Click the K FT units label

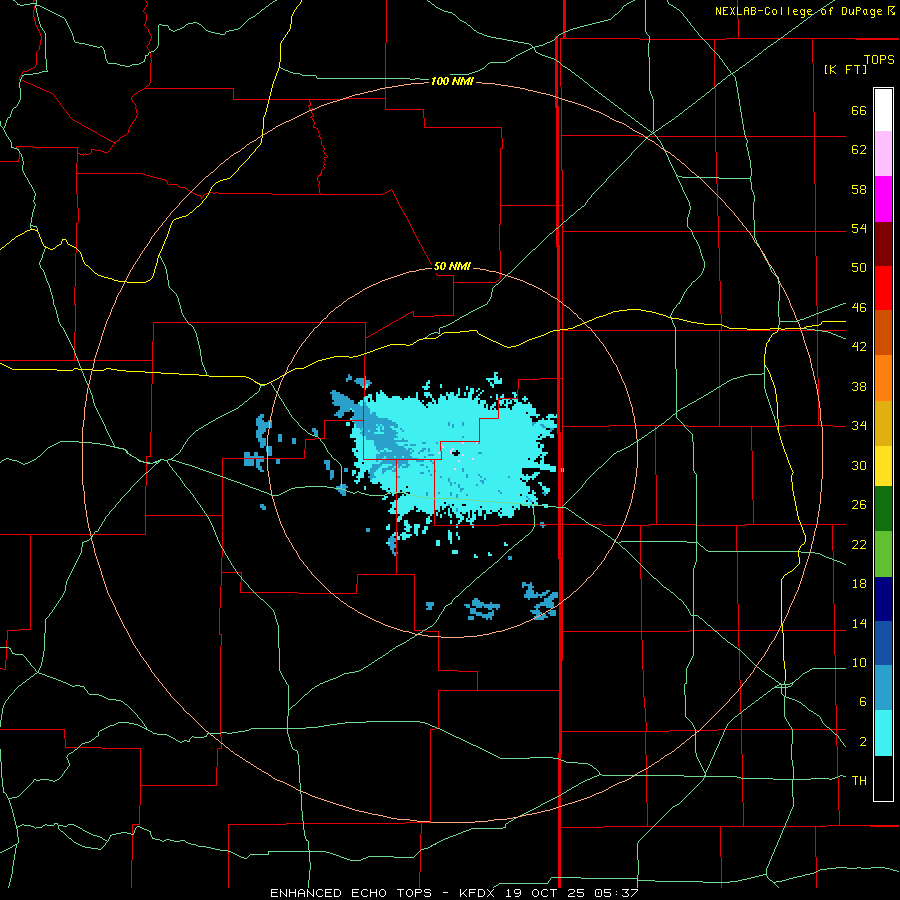pyautogui.click(x=846, y=69)
